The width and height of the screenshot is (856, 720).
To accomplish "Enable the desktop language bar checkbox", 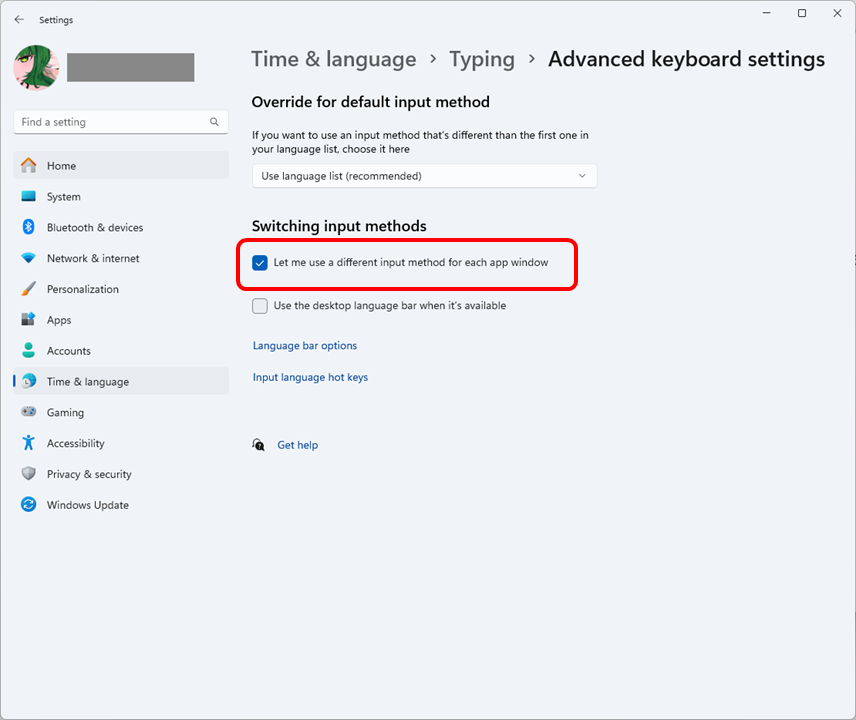I will click(260, 306).
